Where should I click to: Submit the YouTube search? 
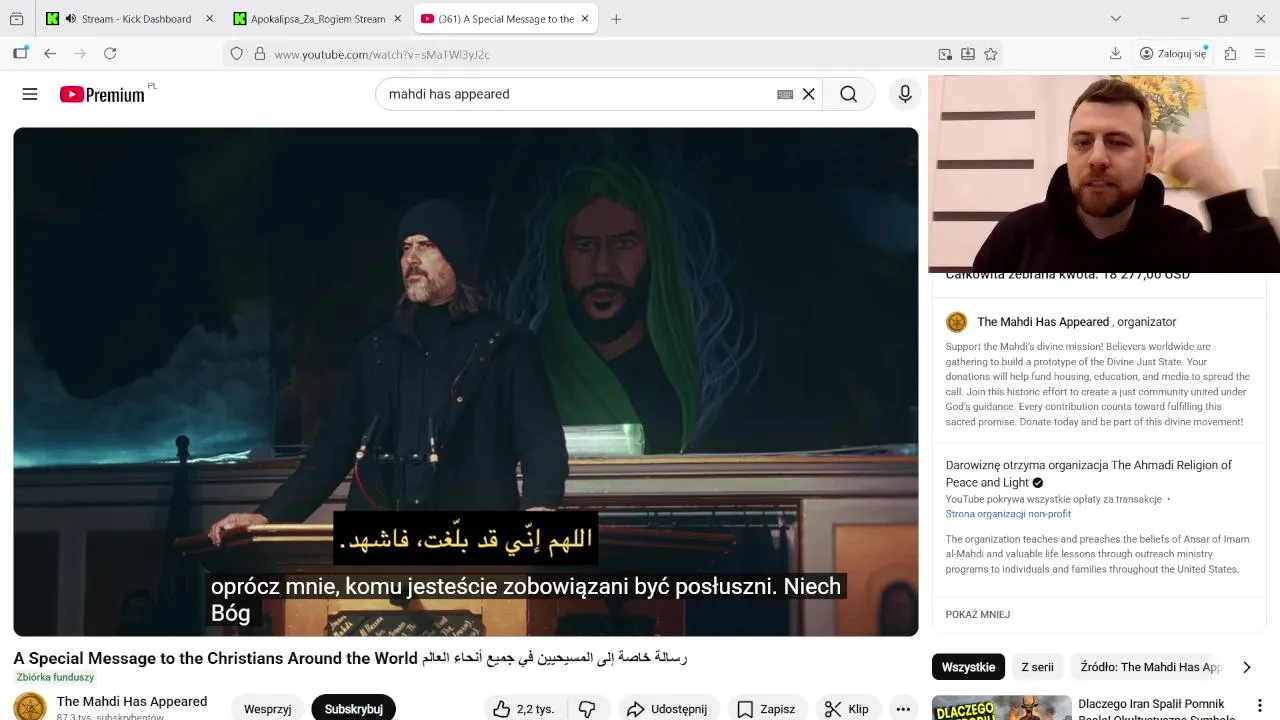pyautogui.click(x=849, y=94)
